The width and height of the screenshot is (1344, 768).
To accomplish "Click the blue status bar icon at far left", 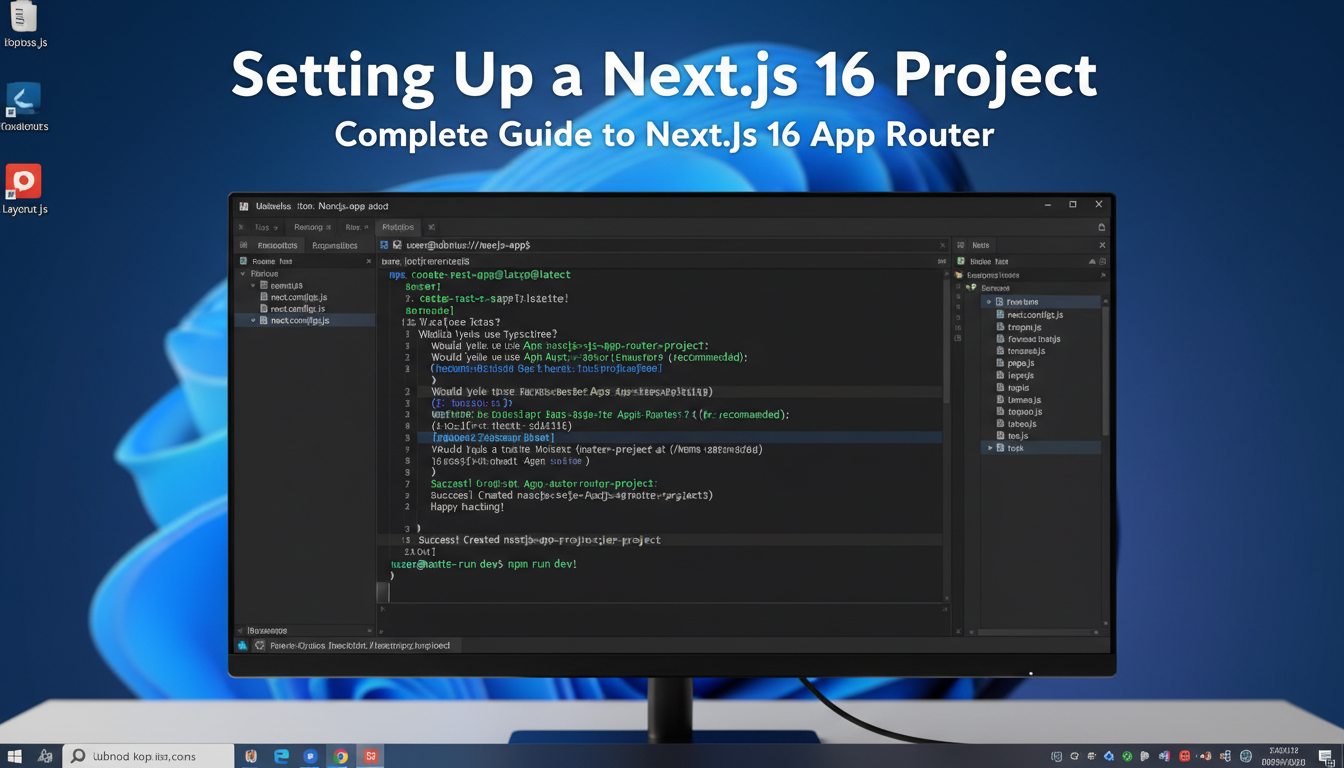I will click(243, 646).
